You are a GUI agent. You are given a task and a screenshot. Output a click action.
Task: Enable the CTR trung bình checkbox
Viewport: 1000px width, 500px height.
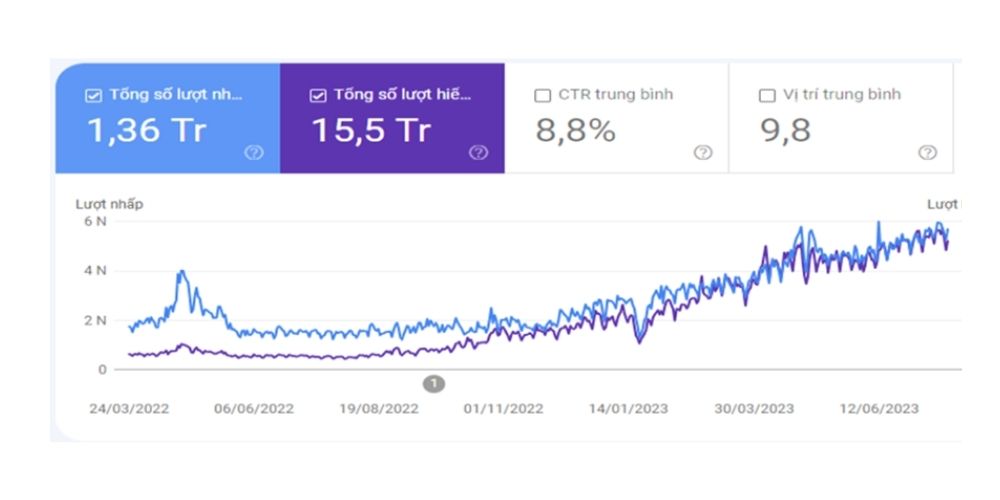tap(543, 96)
